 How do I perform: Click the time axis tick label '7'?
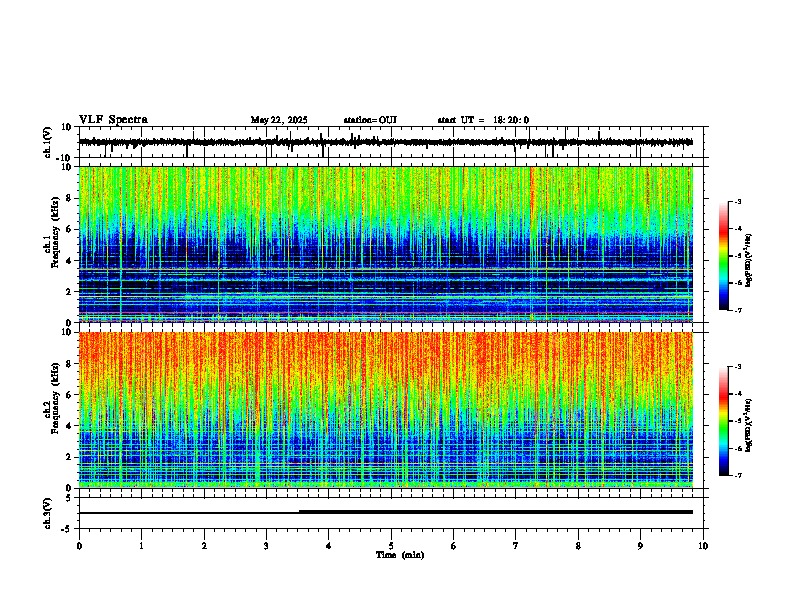[516, 546]
